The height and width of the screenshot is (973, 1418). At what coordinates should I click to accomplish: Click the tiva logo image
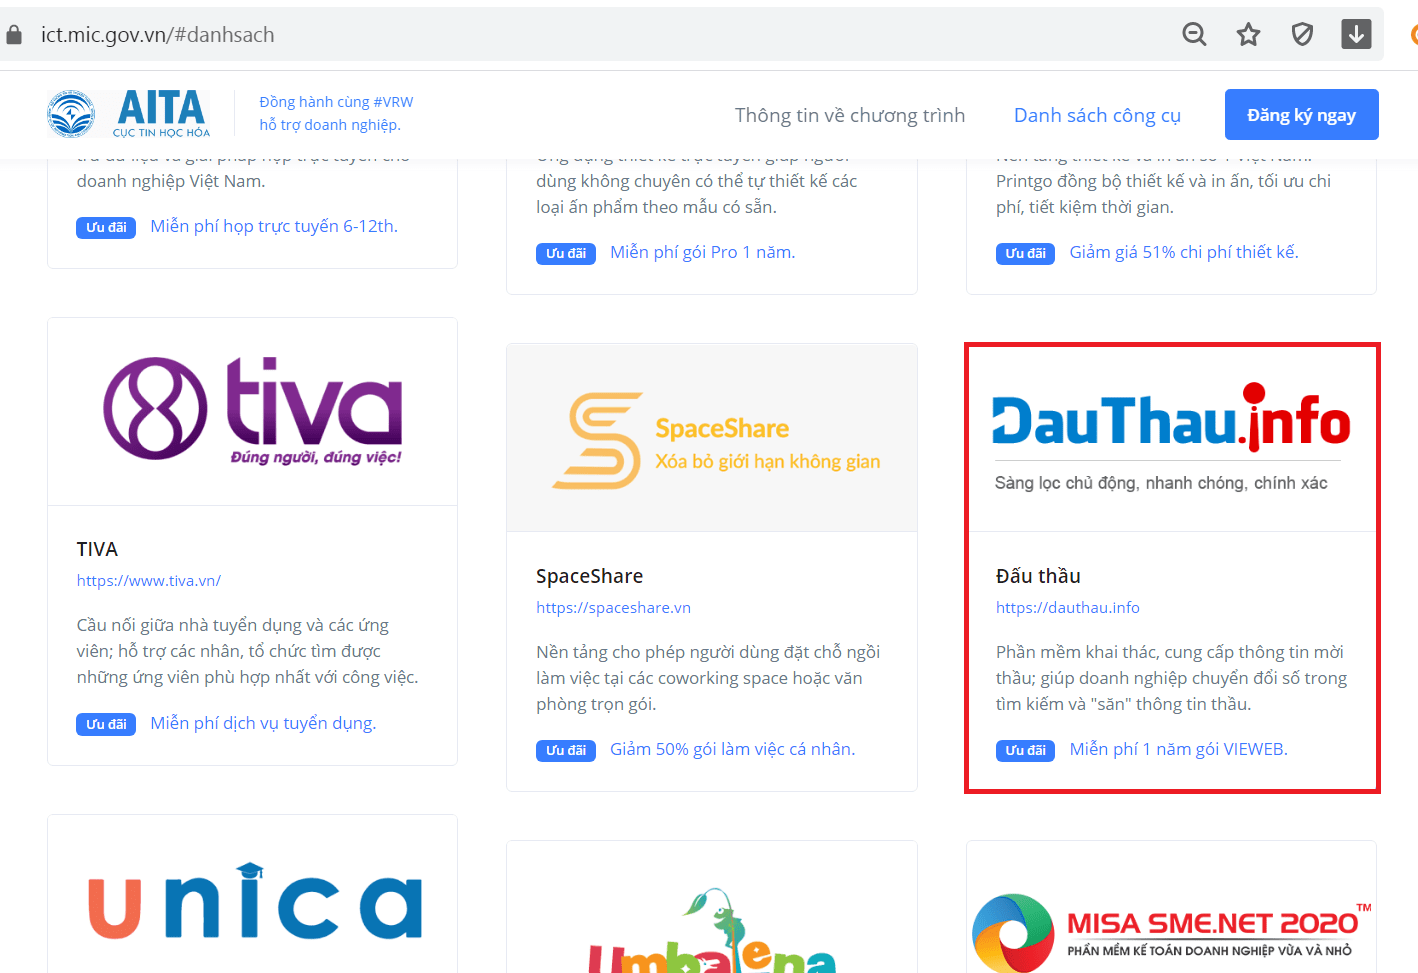[253, 410]
